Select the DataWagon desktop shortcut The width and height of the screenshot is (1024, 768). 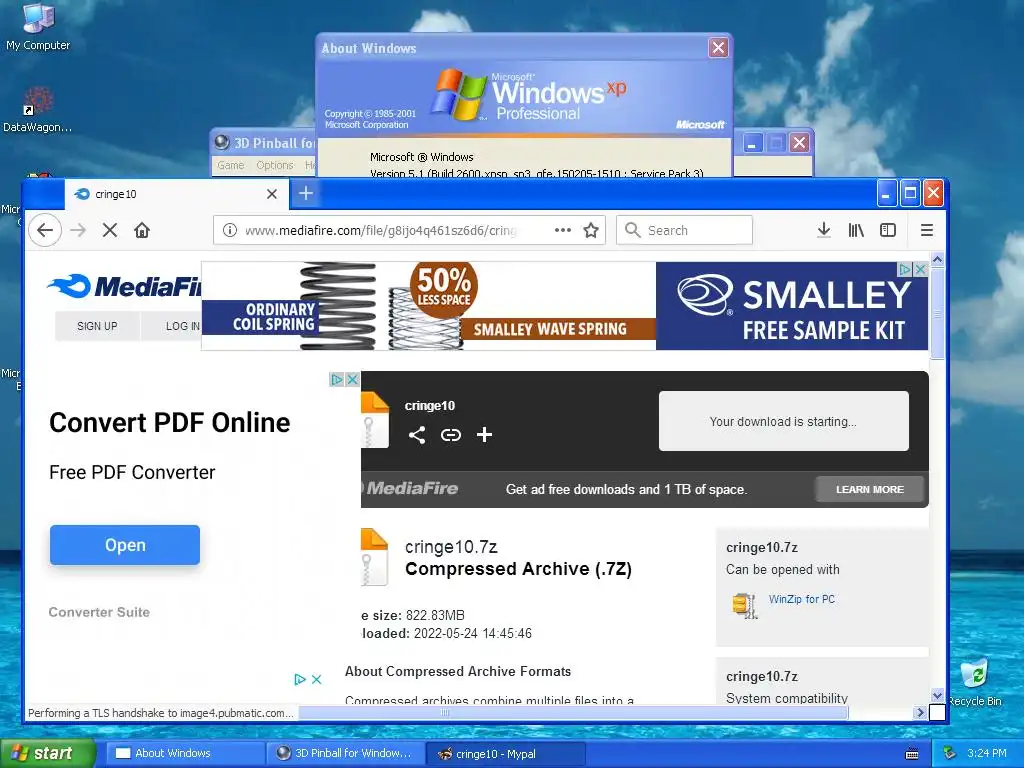tap(38, 110)
